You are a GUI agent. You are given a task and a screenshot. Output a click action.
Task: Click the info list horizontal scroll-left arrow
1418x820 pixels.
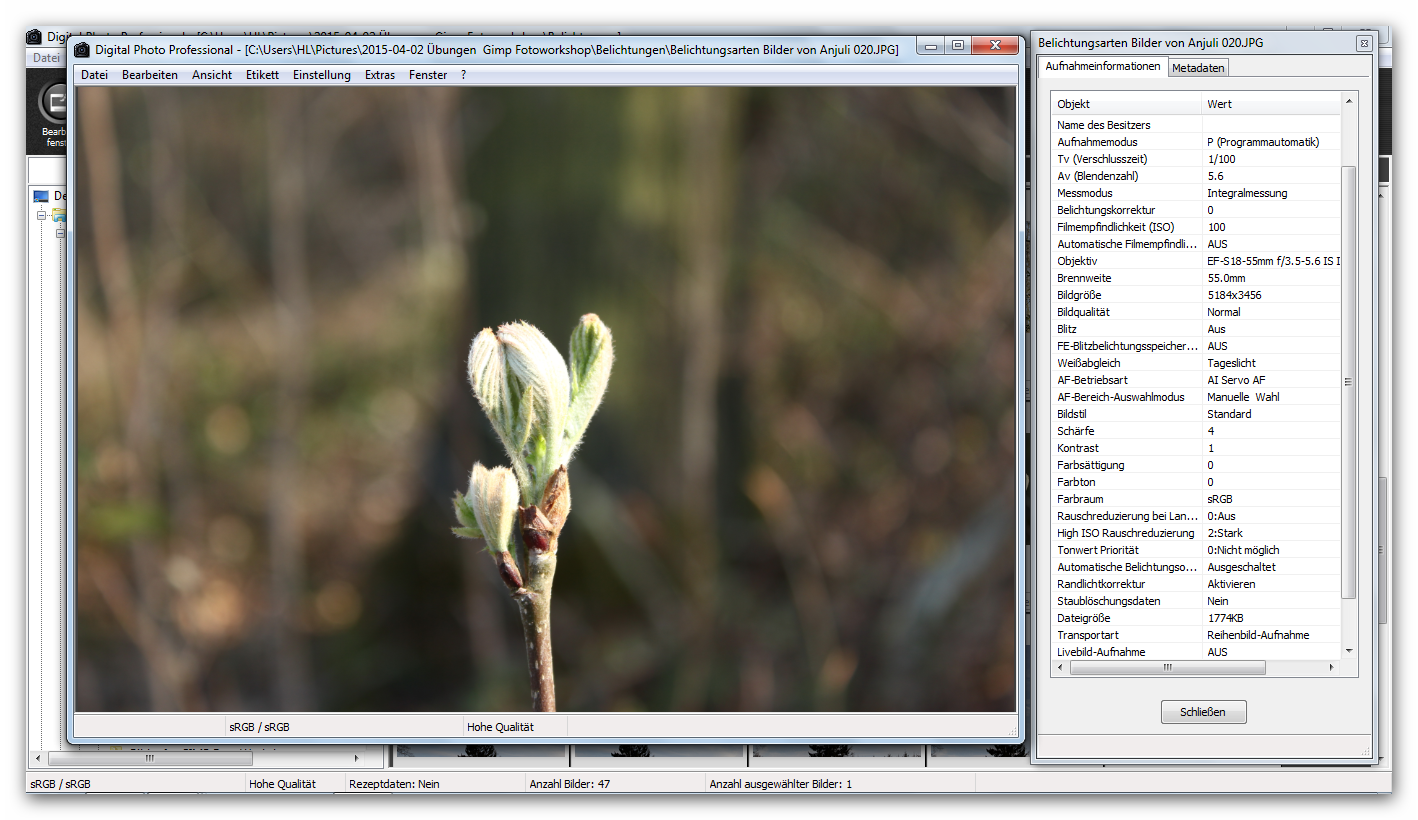(1060, 667)
